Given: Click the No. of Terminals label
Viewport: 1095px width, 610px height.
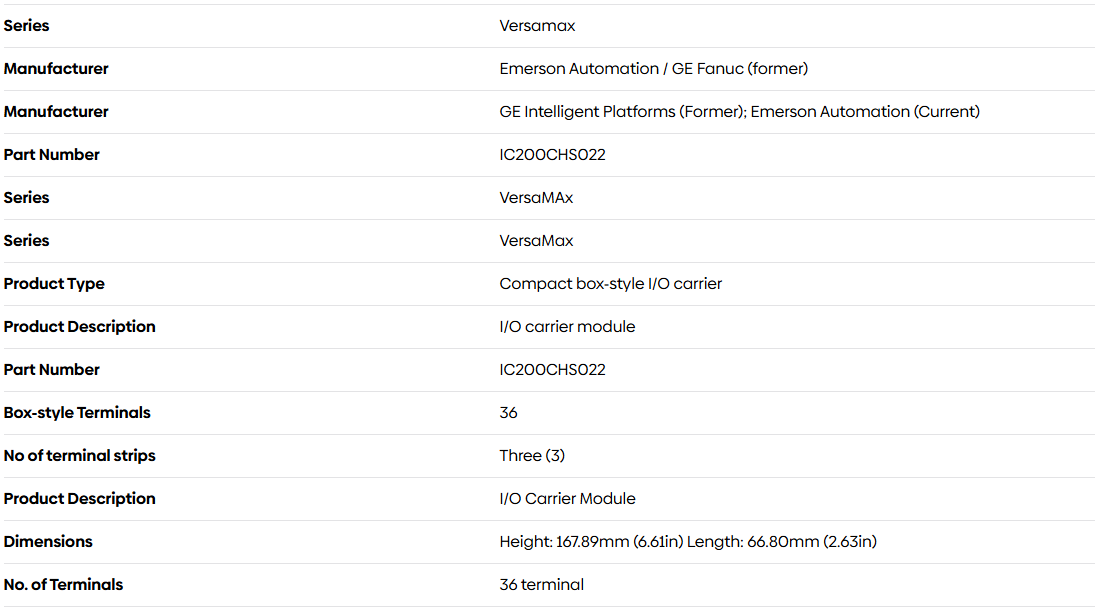Looking at the screenshot, I should coord(63,584).
